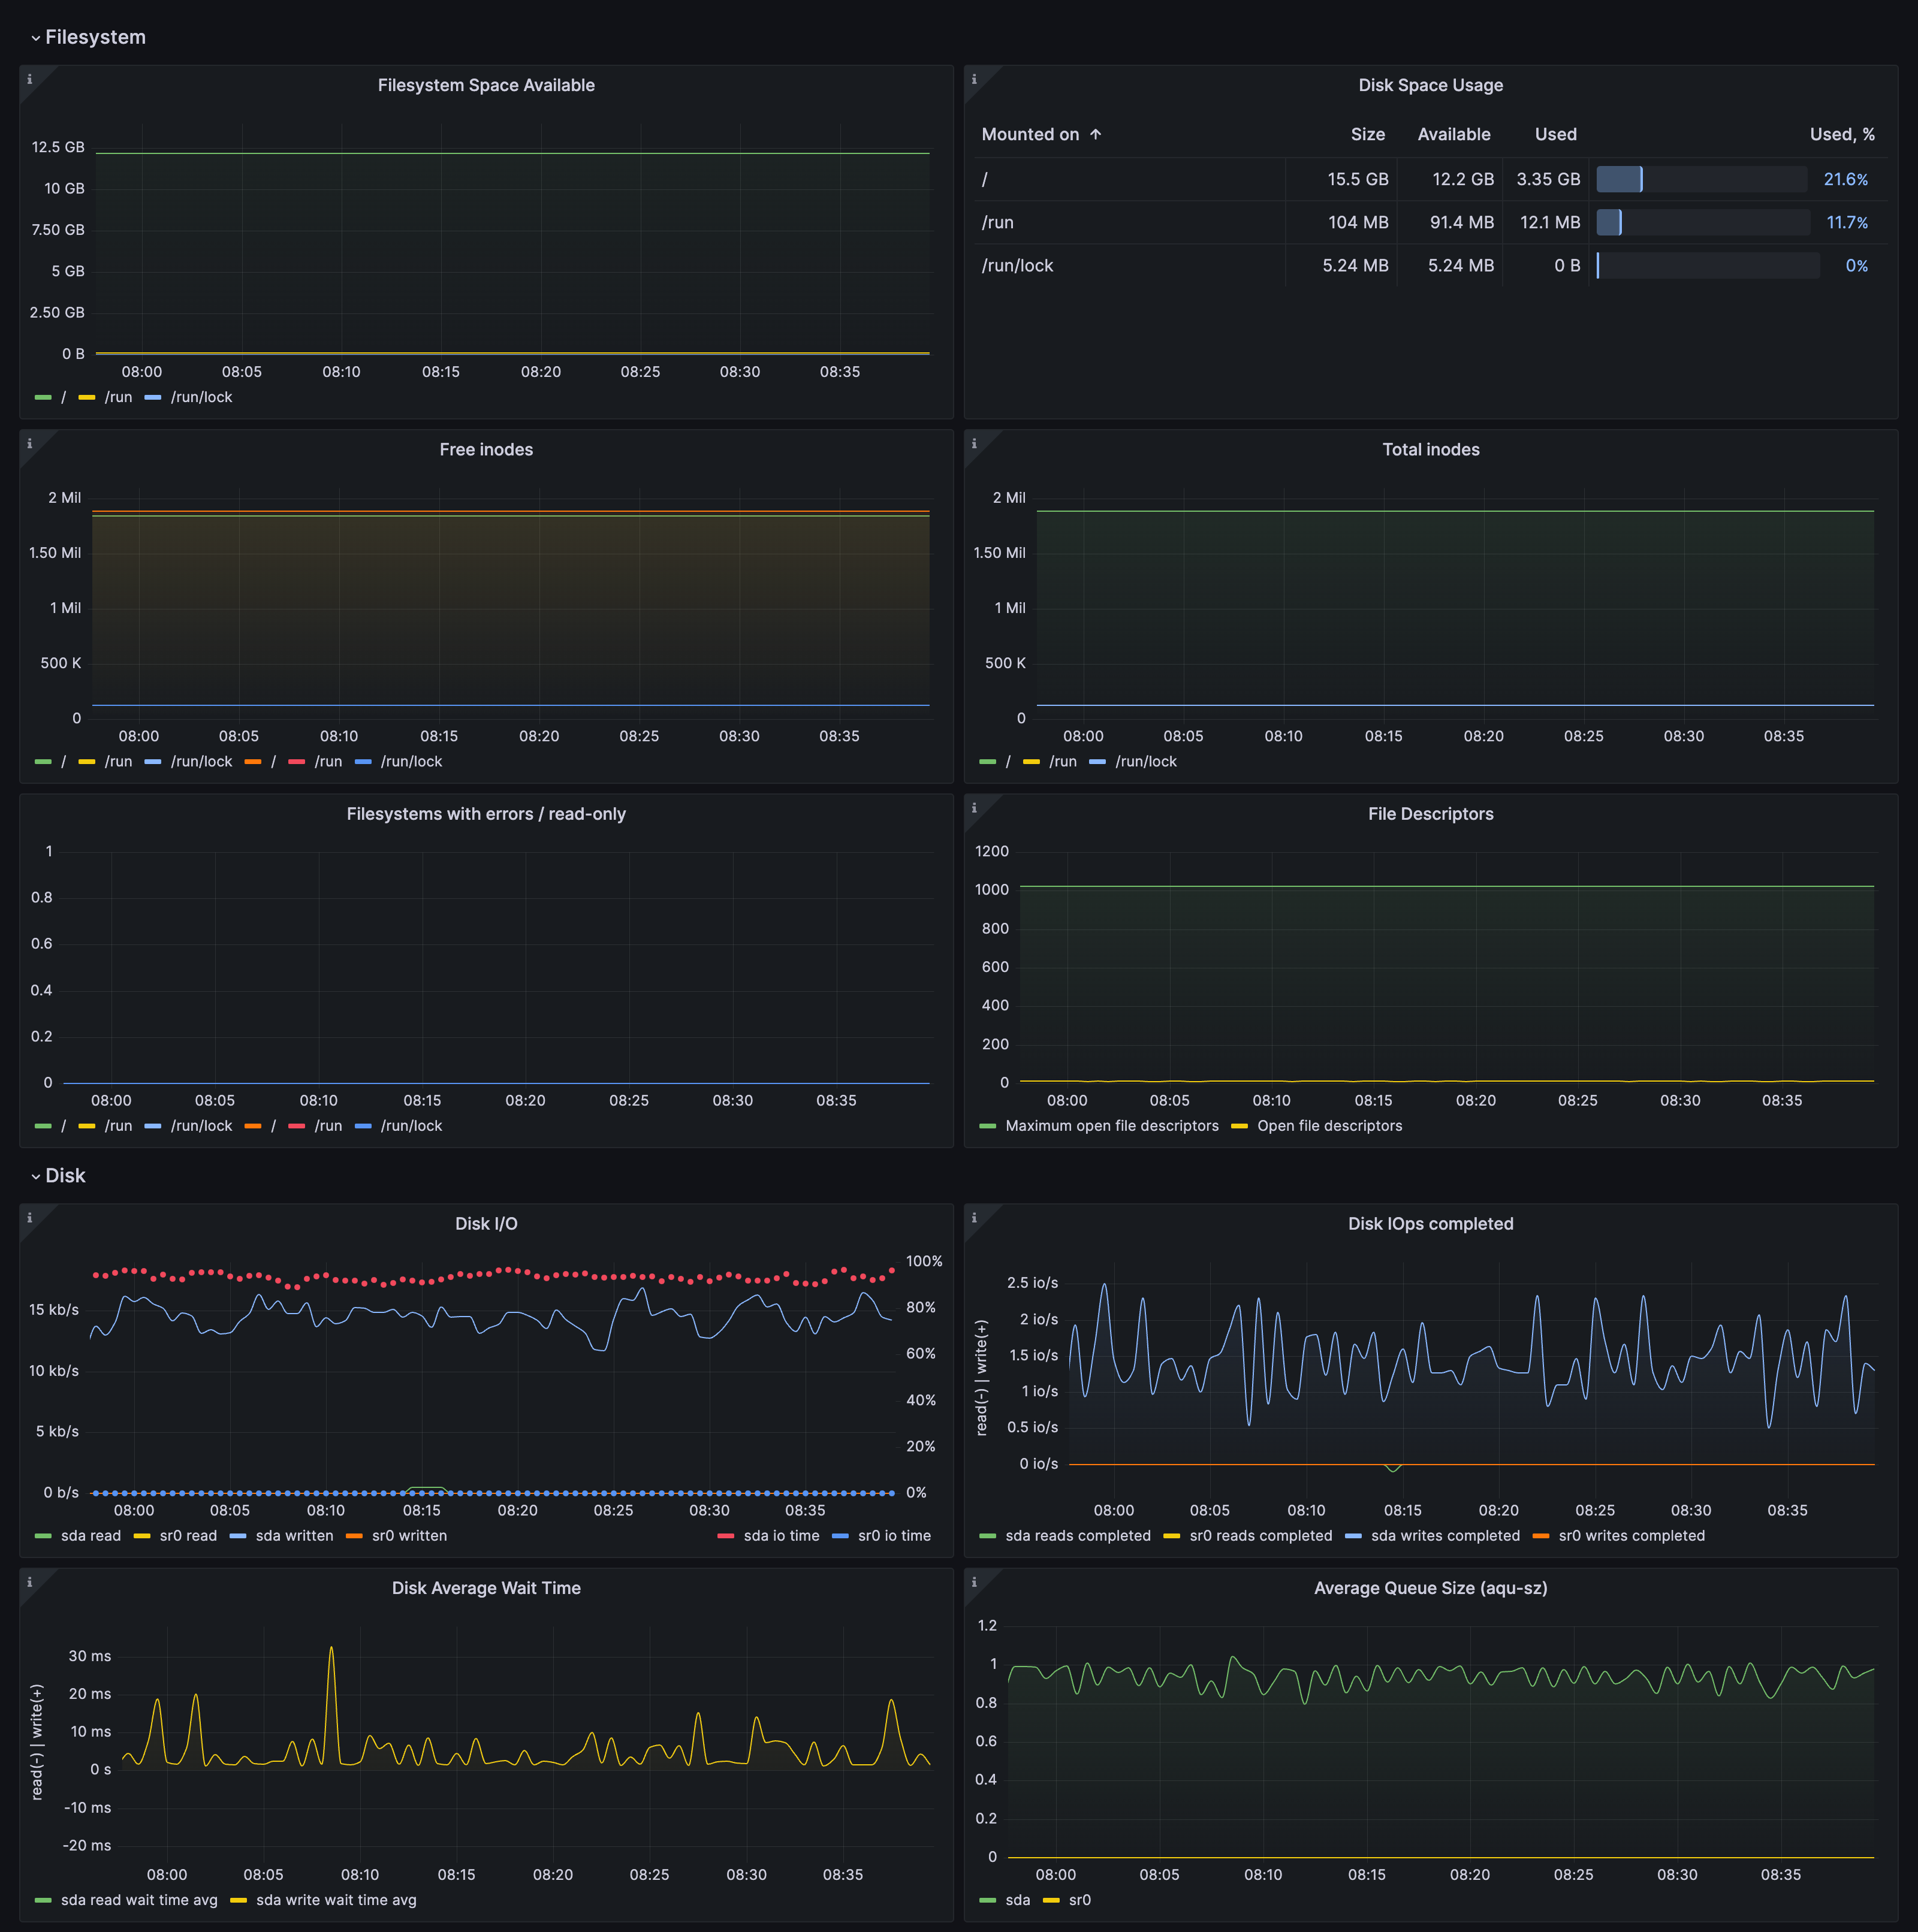Click the Disk Average Wait Time info icon

tap(30, 1581)
